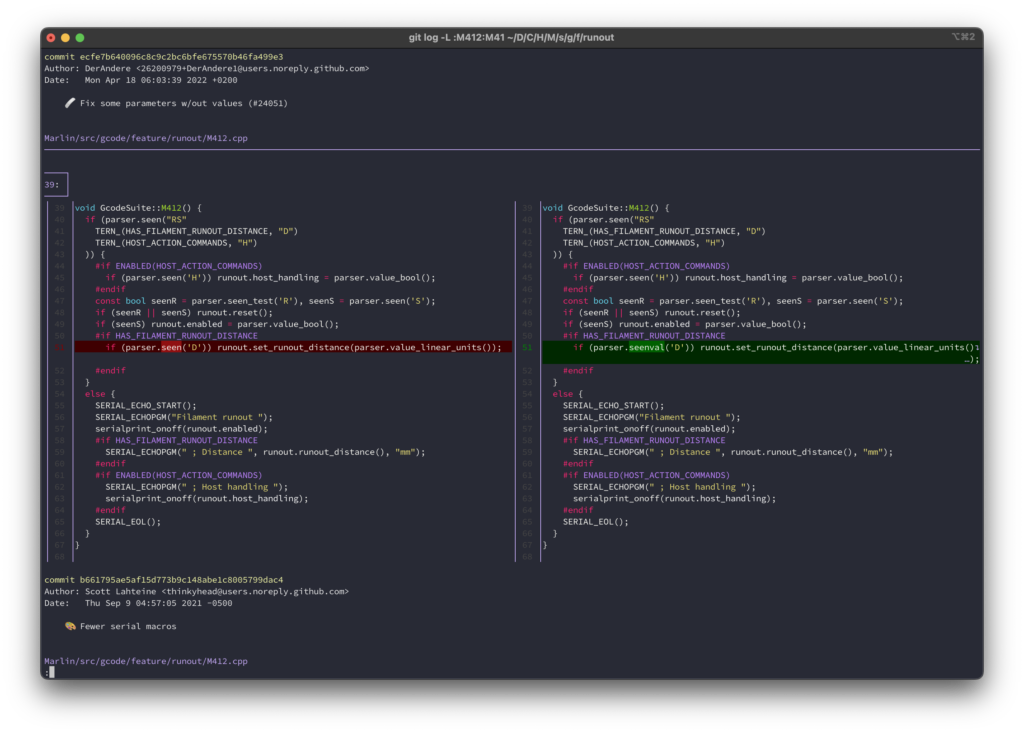Click the highlighted 'seen' word in the red removed line
This screenshot has width=1024, height=733.
pyautogui.click(x=171, y=347)
